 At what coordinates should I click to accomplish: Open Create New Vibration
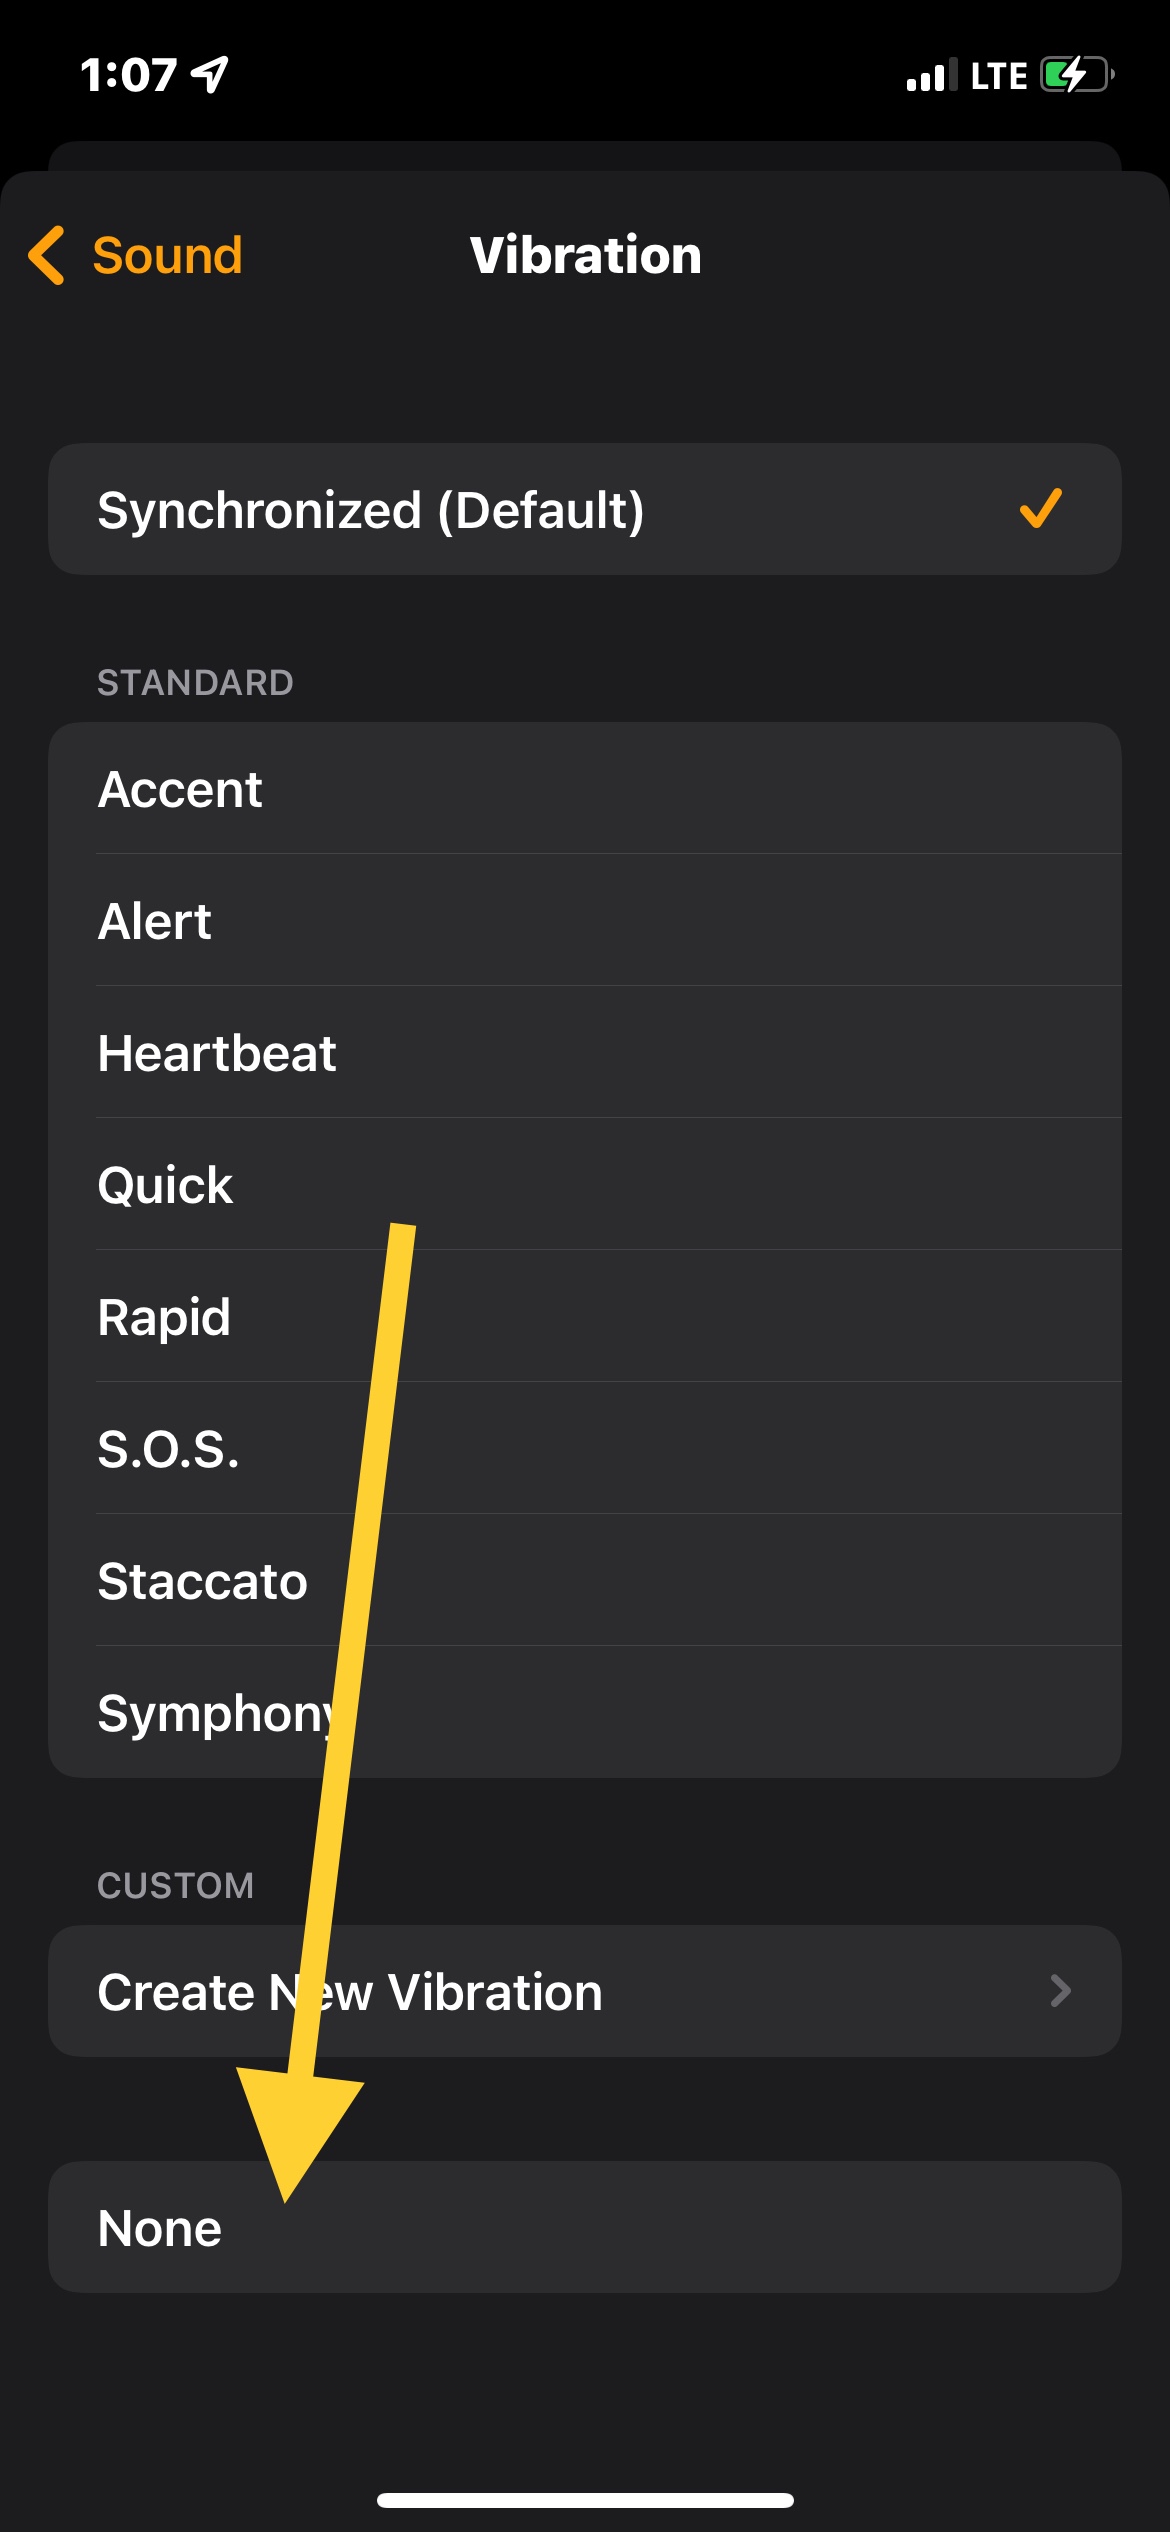(x=350, y=1992)
